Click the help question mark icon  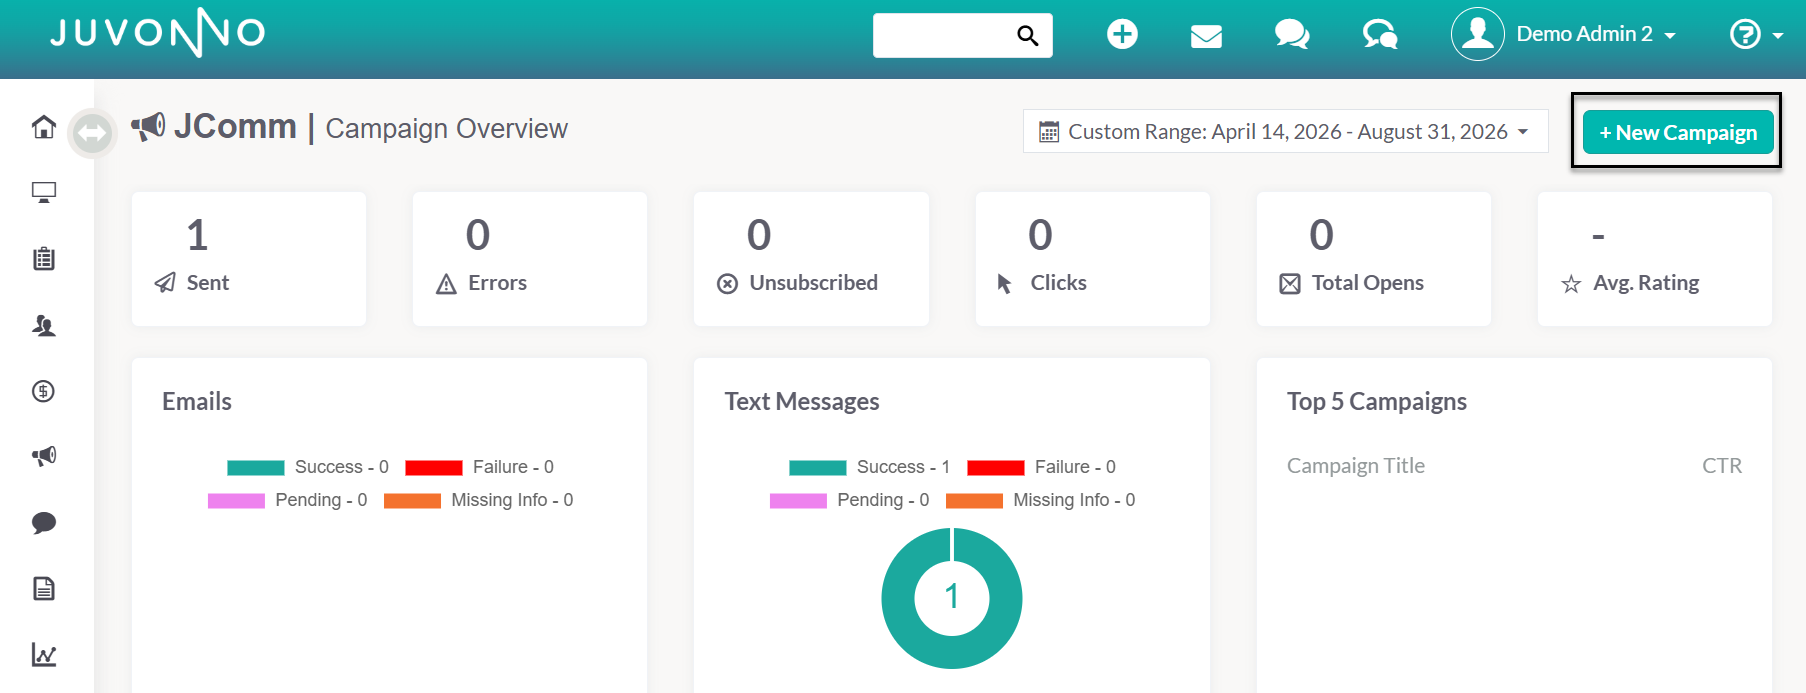(x=1745, y=35)
